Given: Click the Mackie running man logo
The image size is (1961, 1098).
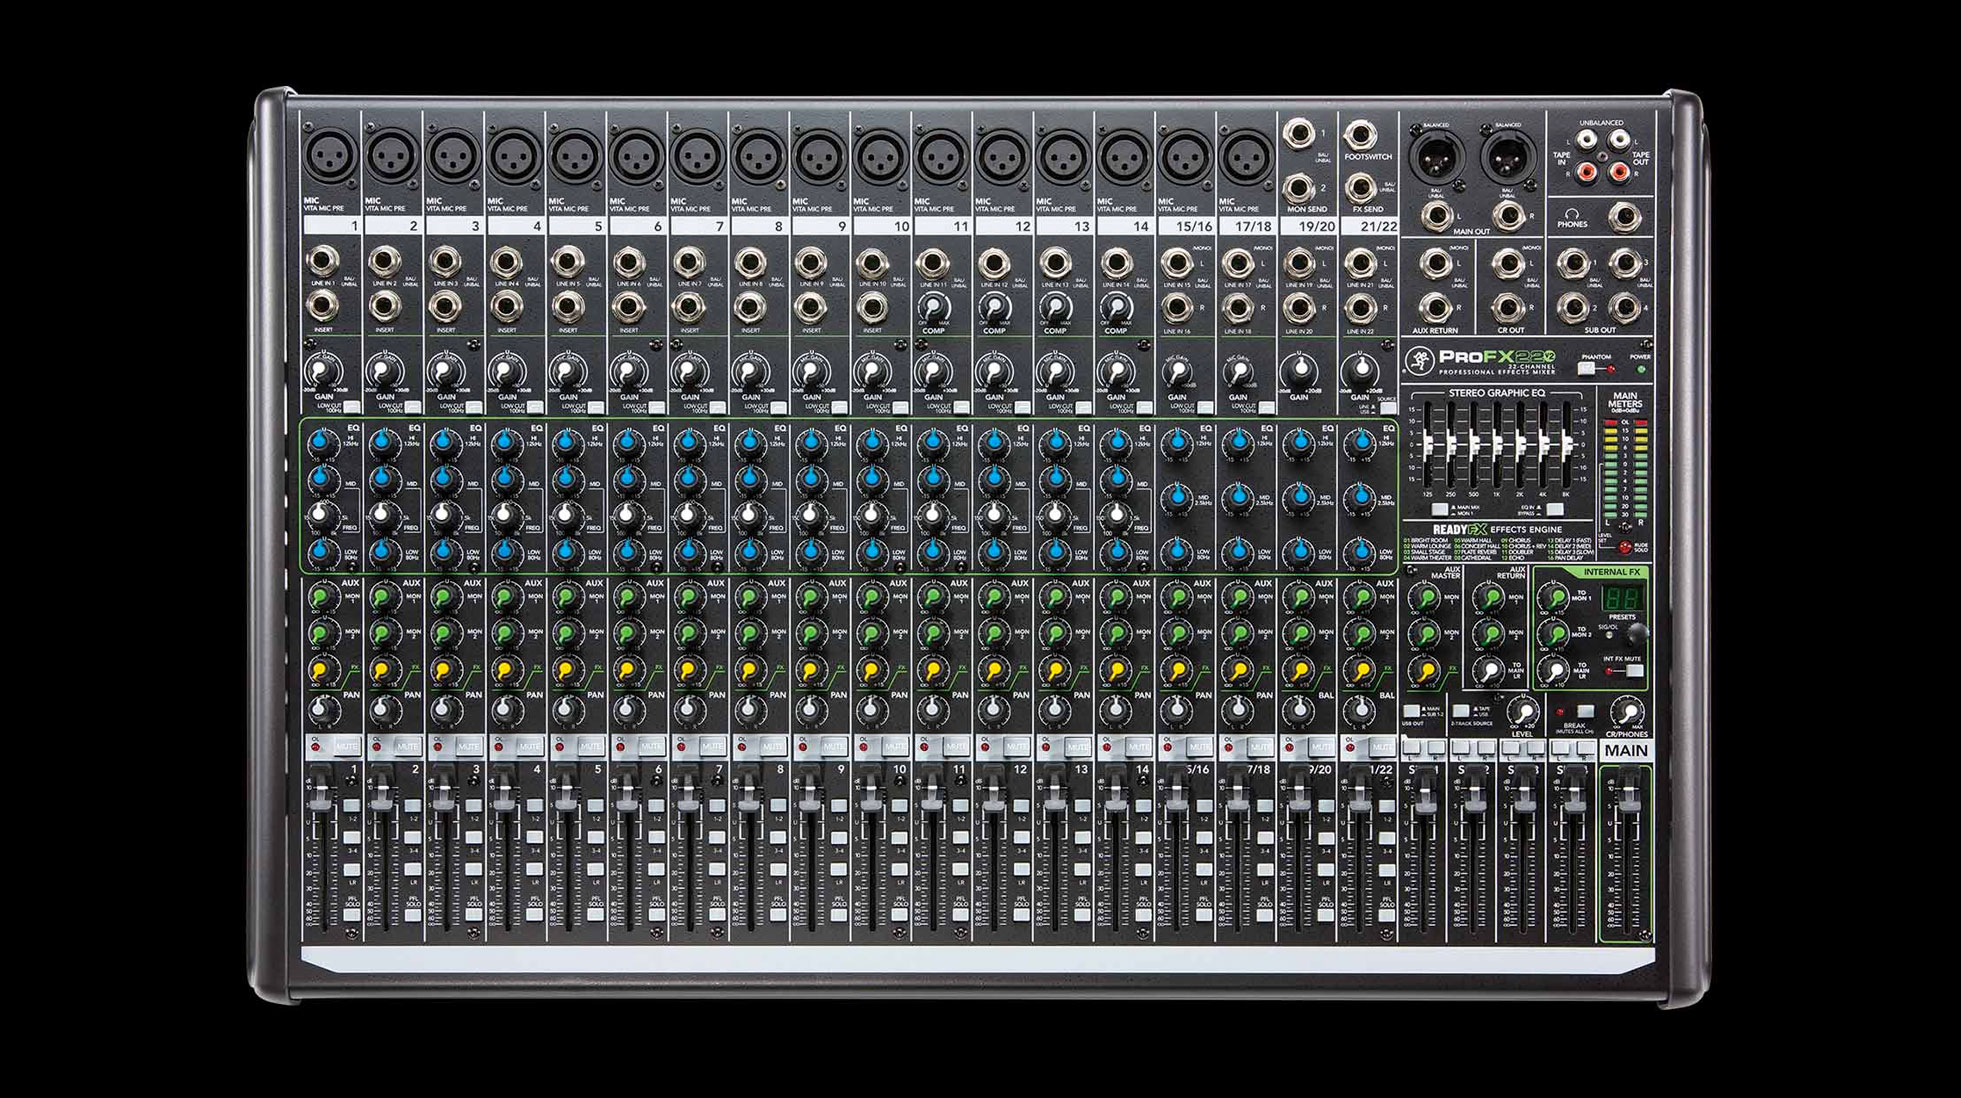Looking at the screenshot, I should pos(1419,360).
